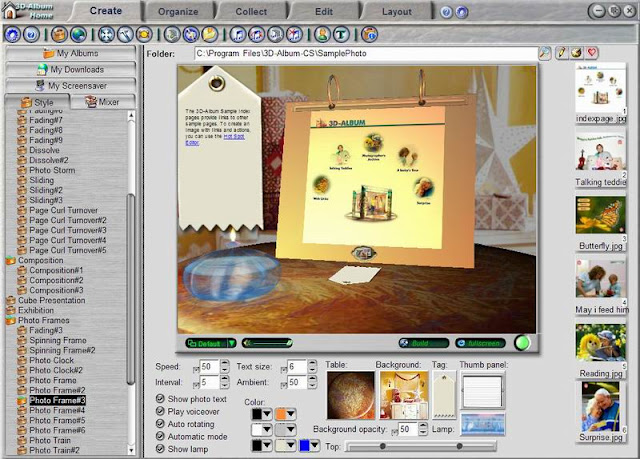The width and height of the screenshot is (640, 459).
Task: Open My Downloads
Action: [x=71, y=70]
